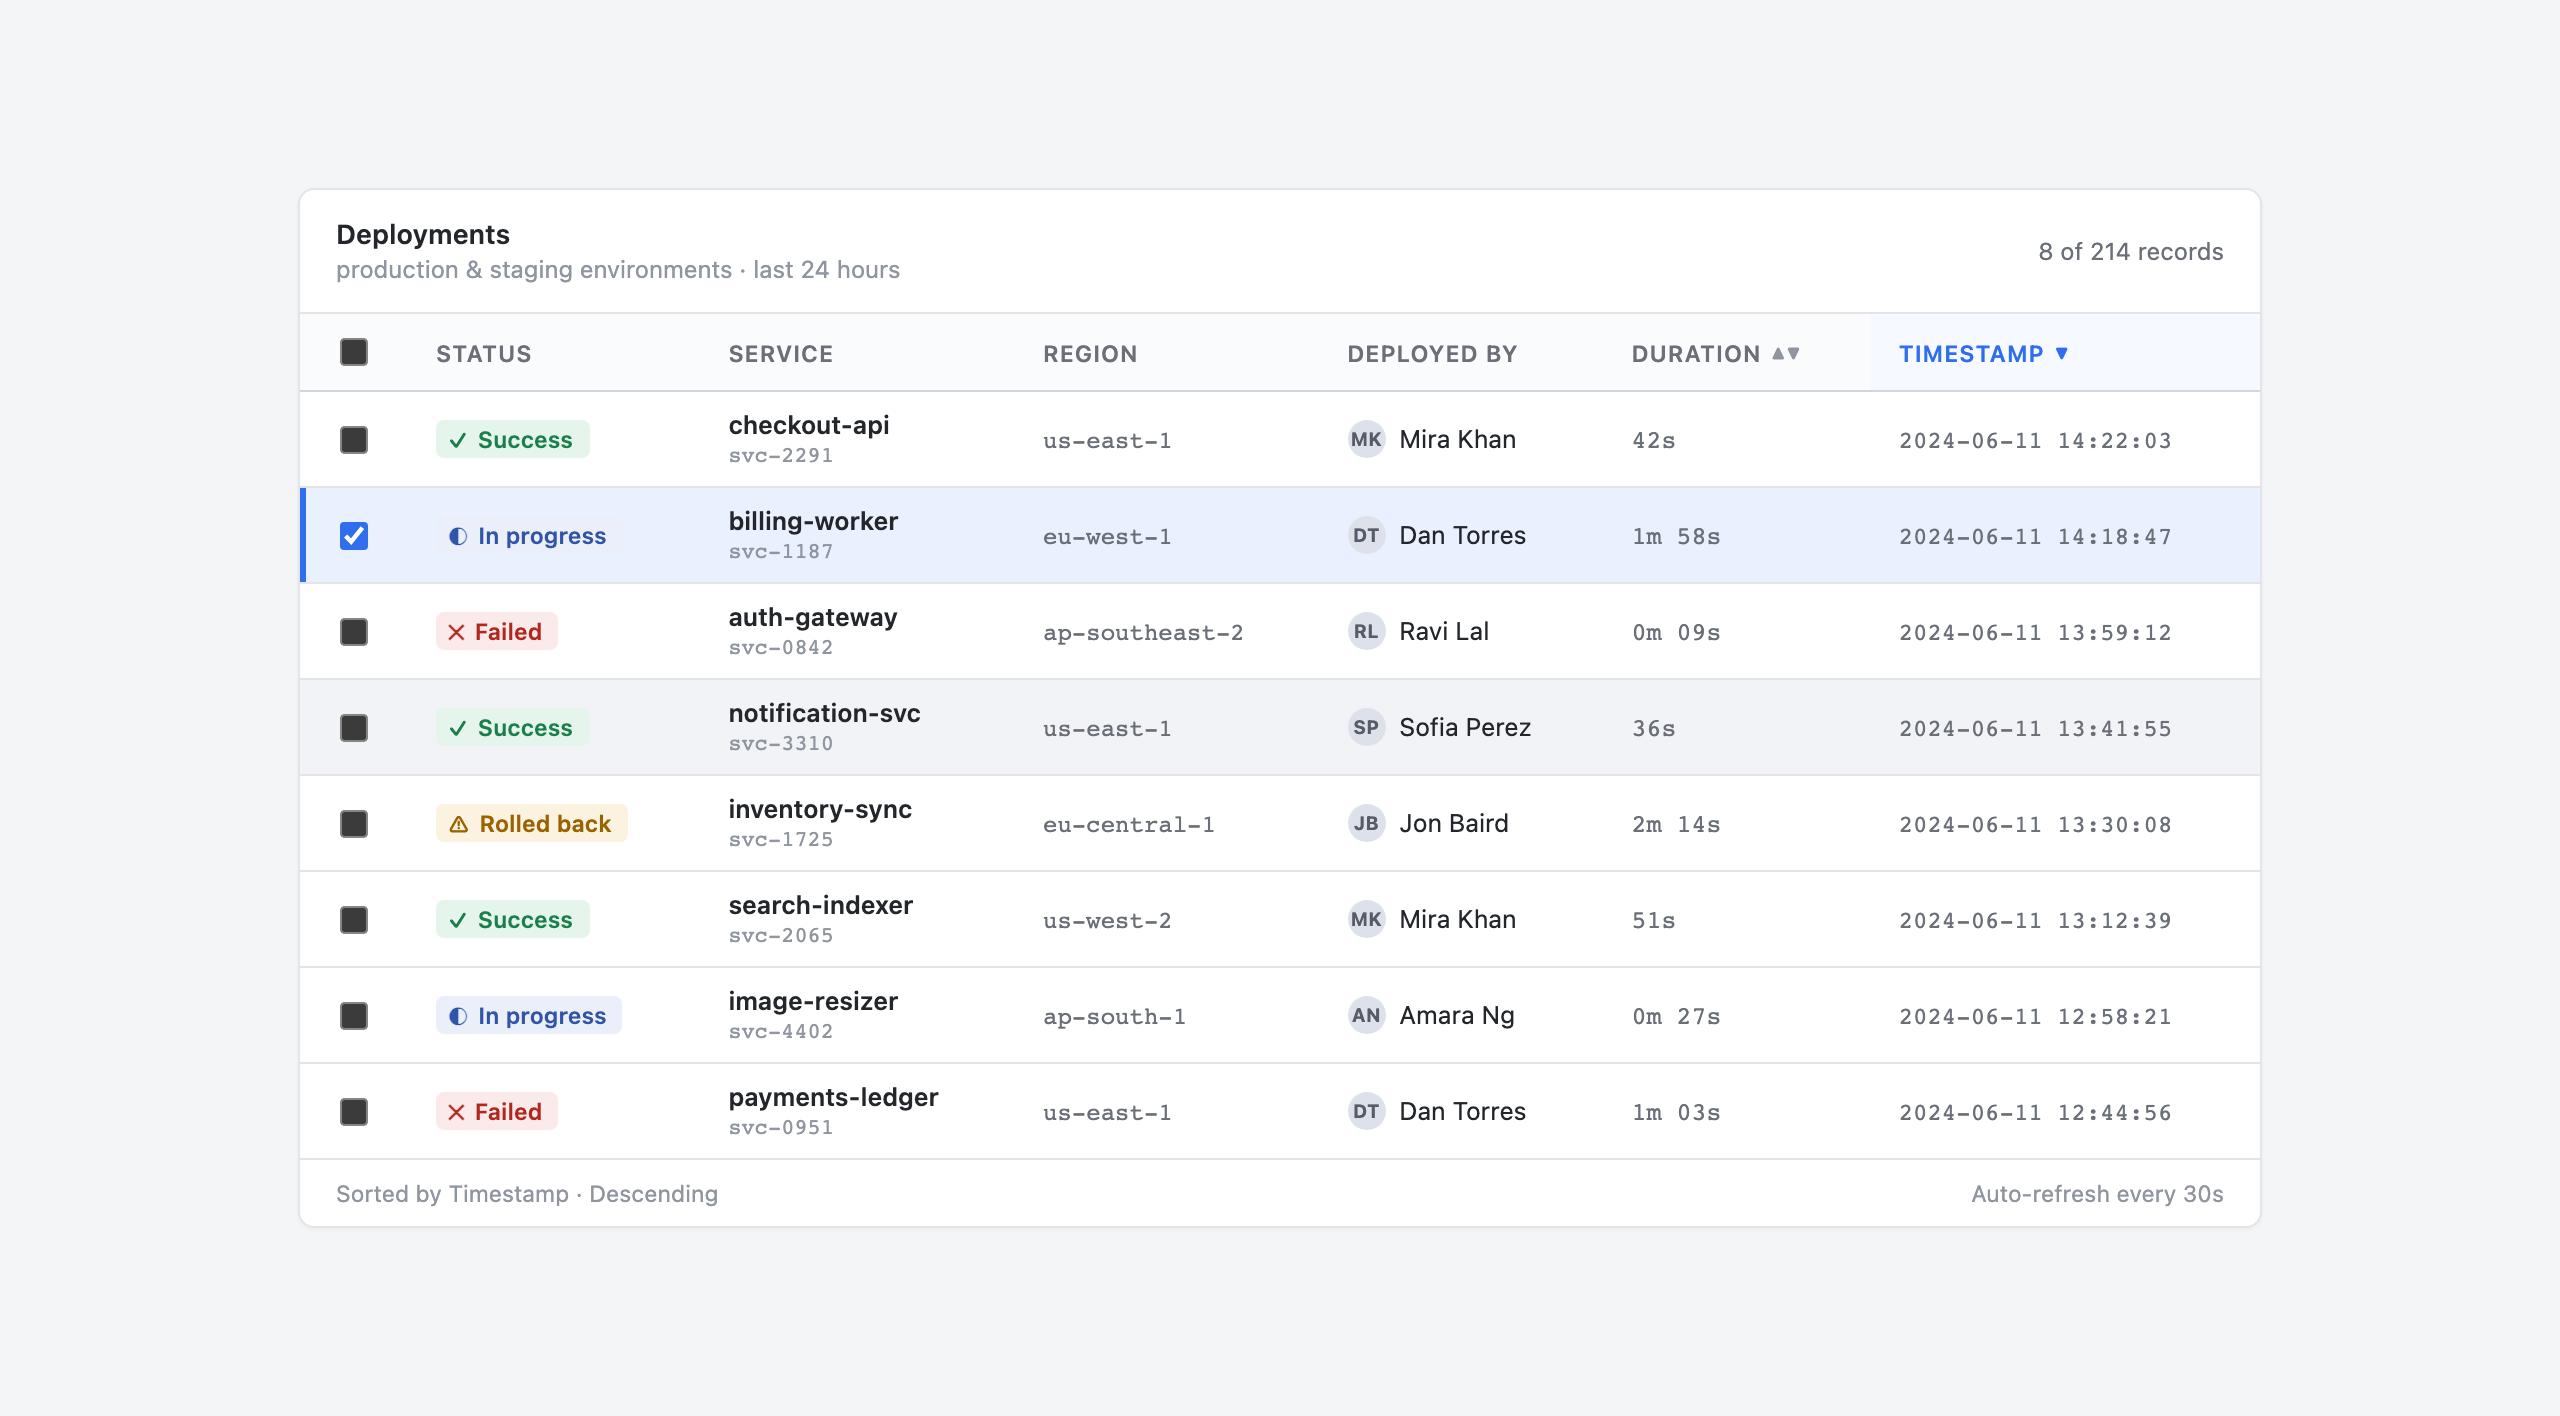Click the Failed badge on auth-gateway row
The width and height of the screenshot is (2560, 1416).
coord(496,631)
